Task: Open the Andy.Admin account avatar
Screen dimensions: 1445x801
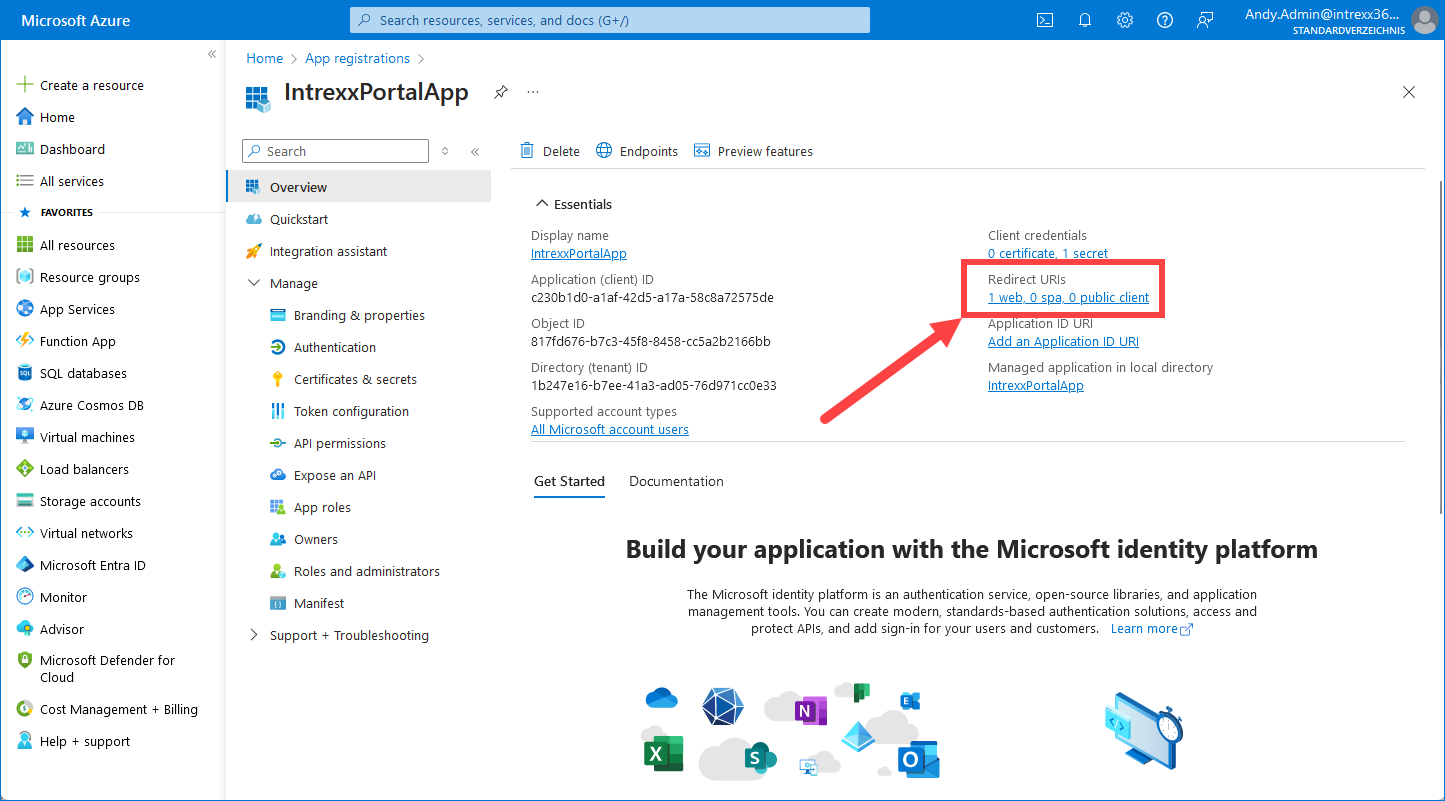Action: click(x=1424, y=20)
